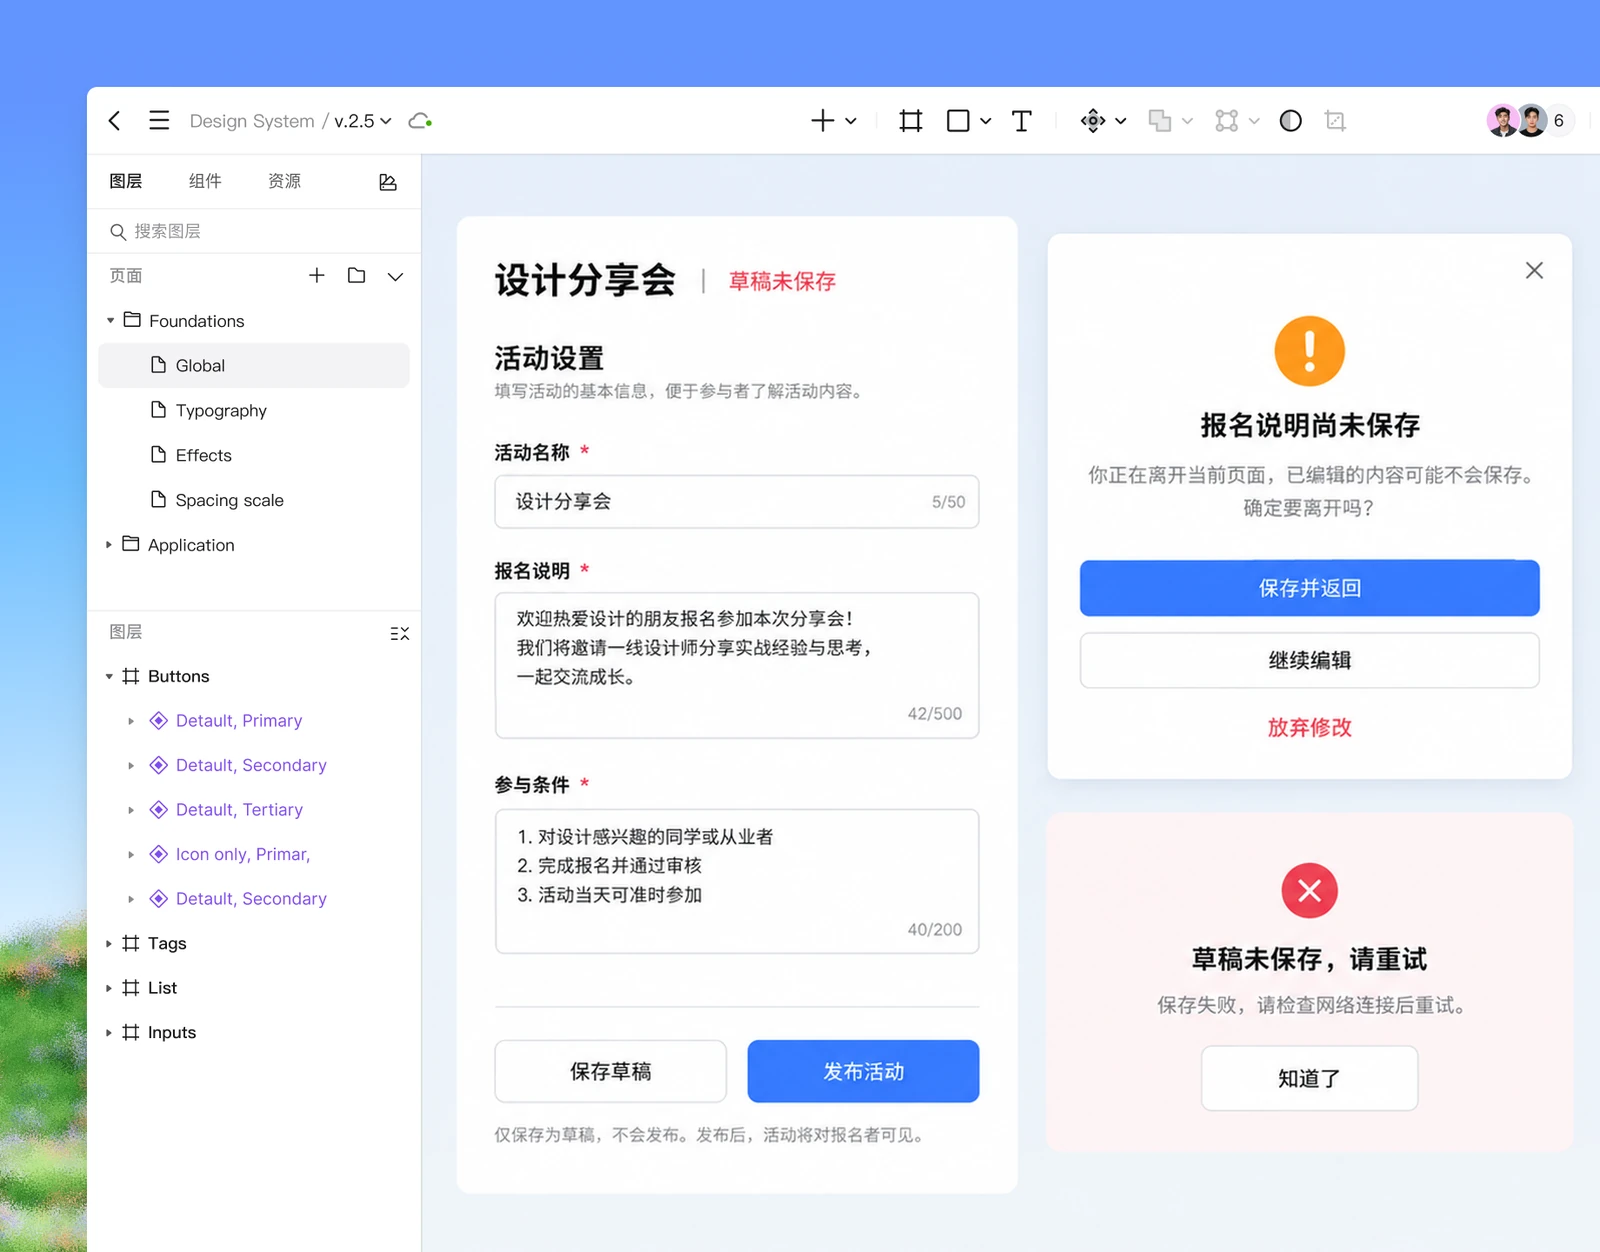Expand the Detault, Tertiary layer arrow

[130, 810]
